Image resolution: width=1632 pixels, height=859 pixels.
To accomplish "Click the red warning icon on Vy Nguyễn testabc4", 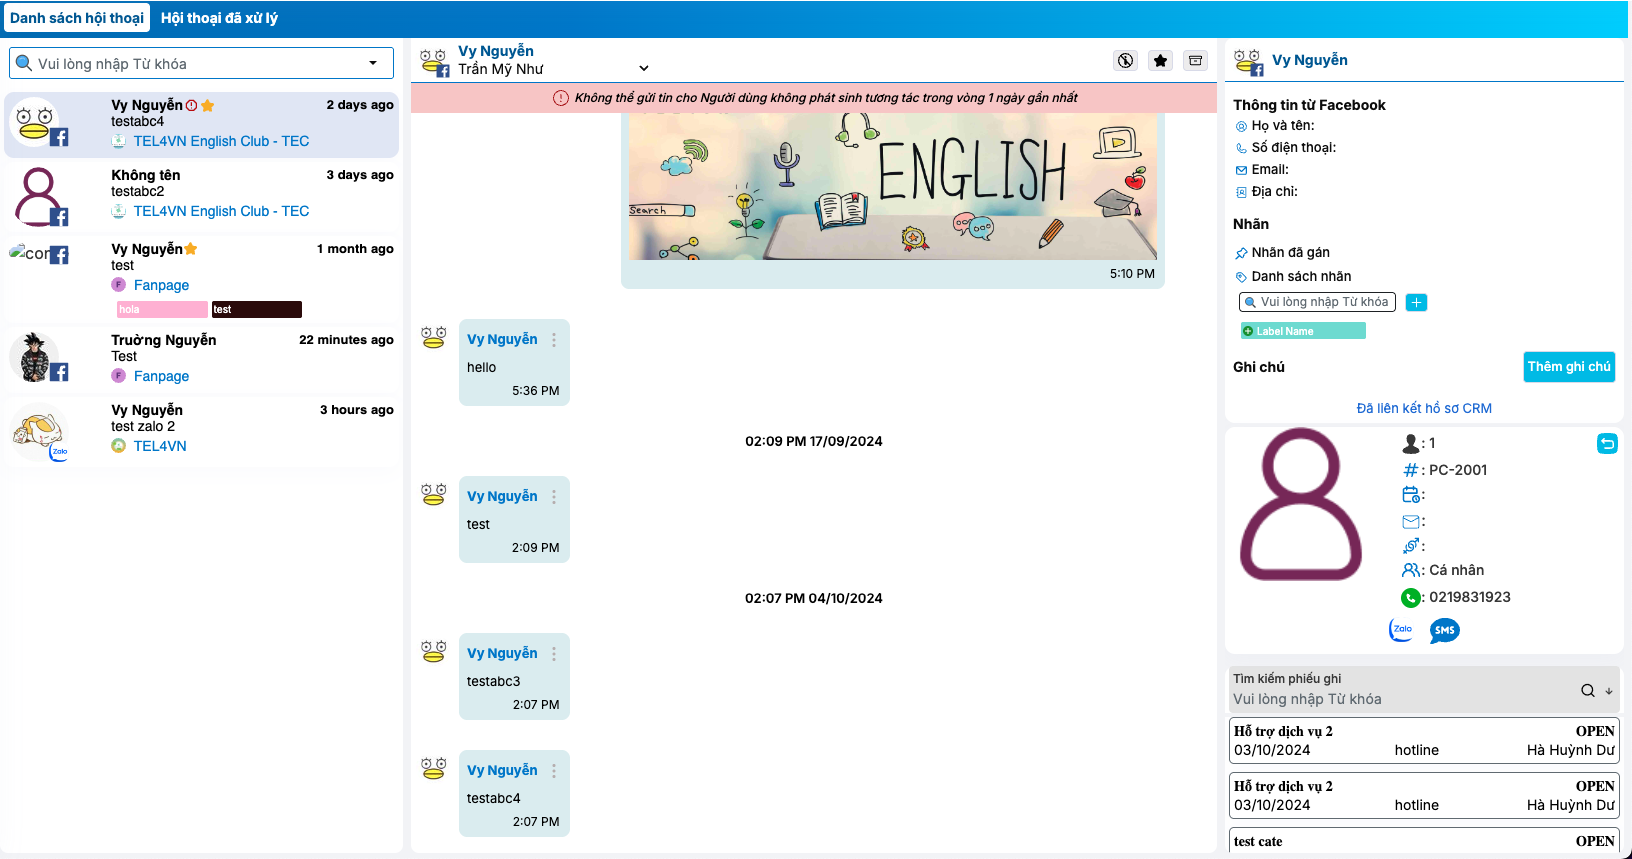I will tap(191, 105).
